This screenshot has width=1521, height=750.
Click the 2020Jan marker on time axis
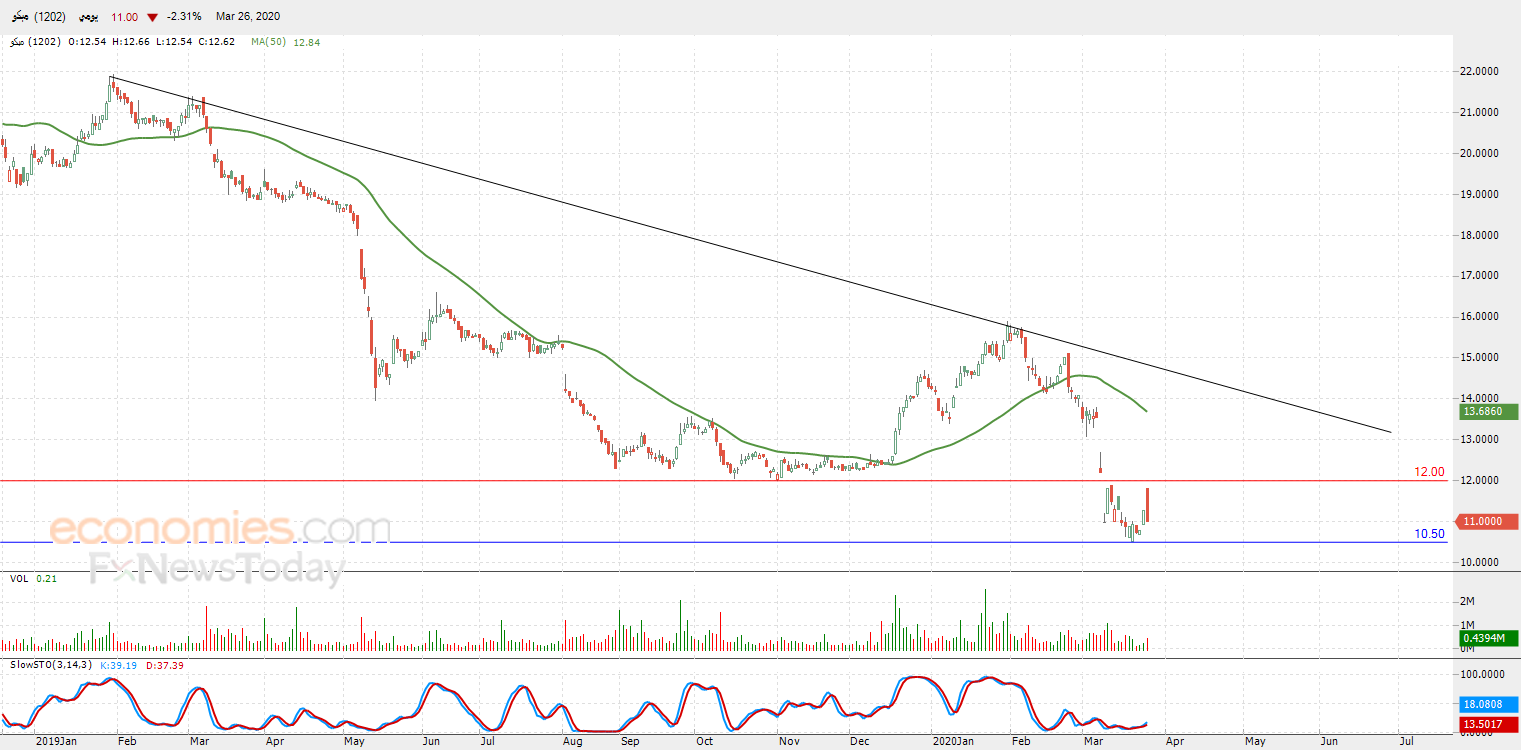coord(951,742)
